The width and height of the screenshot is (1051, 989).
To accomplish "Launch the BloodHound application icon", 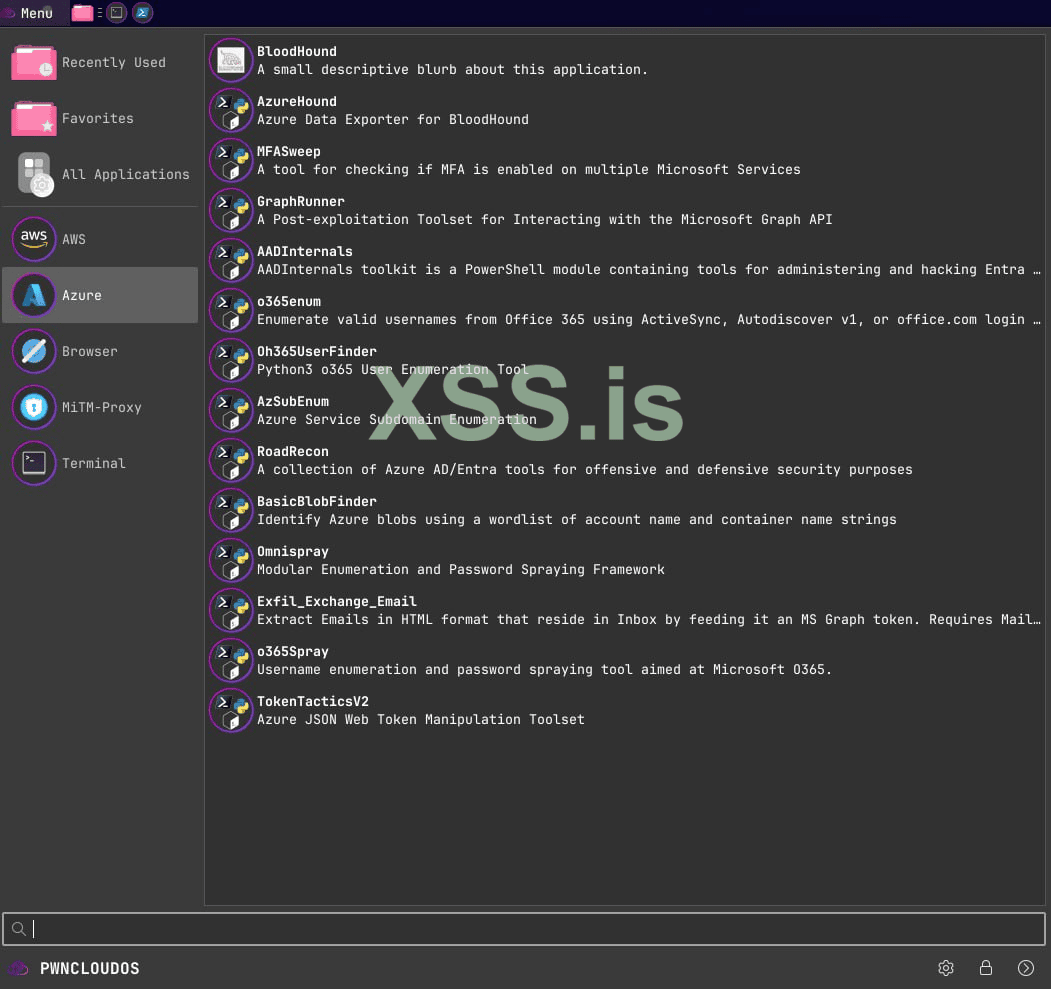I will 231,60.
